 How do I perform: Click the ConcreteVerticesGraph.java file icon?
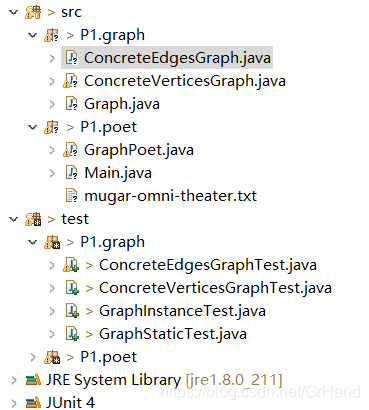[71, 81]
